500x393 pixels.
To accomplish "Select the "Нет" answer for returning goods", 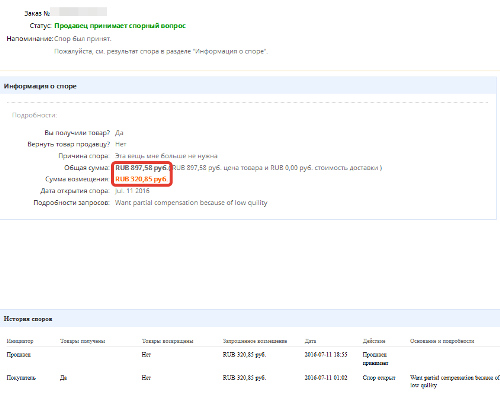I will (x=120, y=144).
